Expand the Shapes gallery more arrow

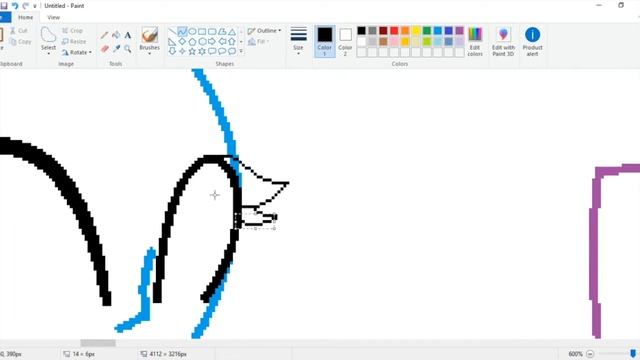(241, 51)
